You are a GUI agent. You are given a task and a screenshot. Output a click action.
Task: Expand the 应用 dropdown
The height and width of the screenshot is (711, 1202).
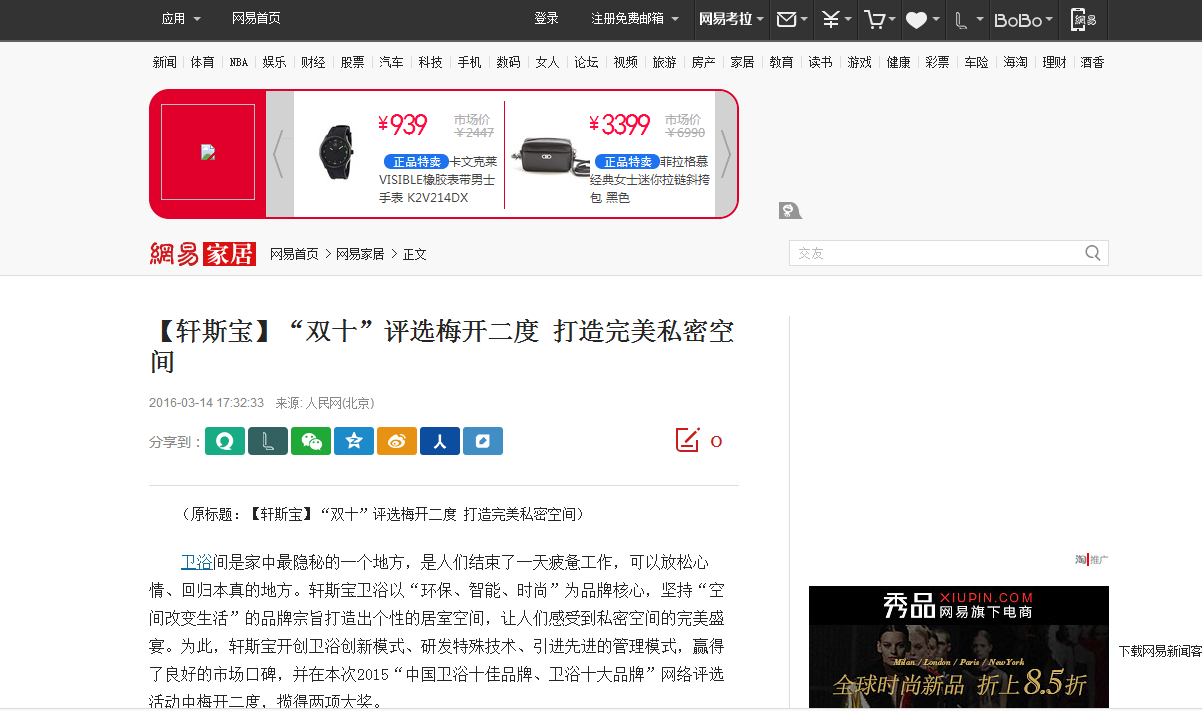click(181, 19)
